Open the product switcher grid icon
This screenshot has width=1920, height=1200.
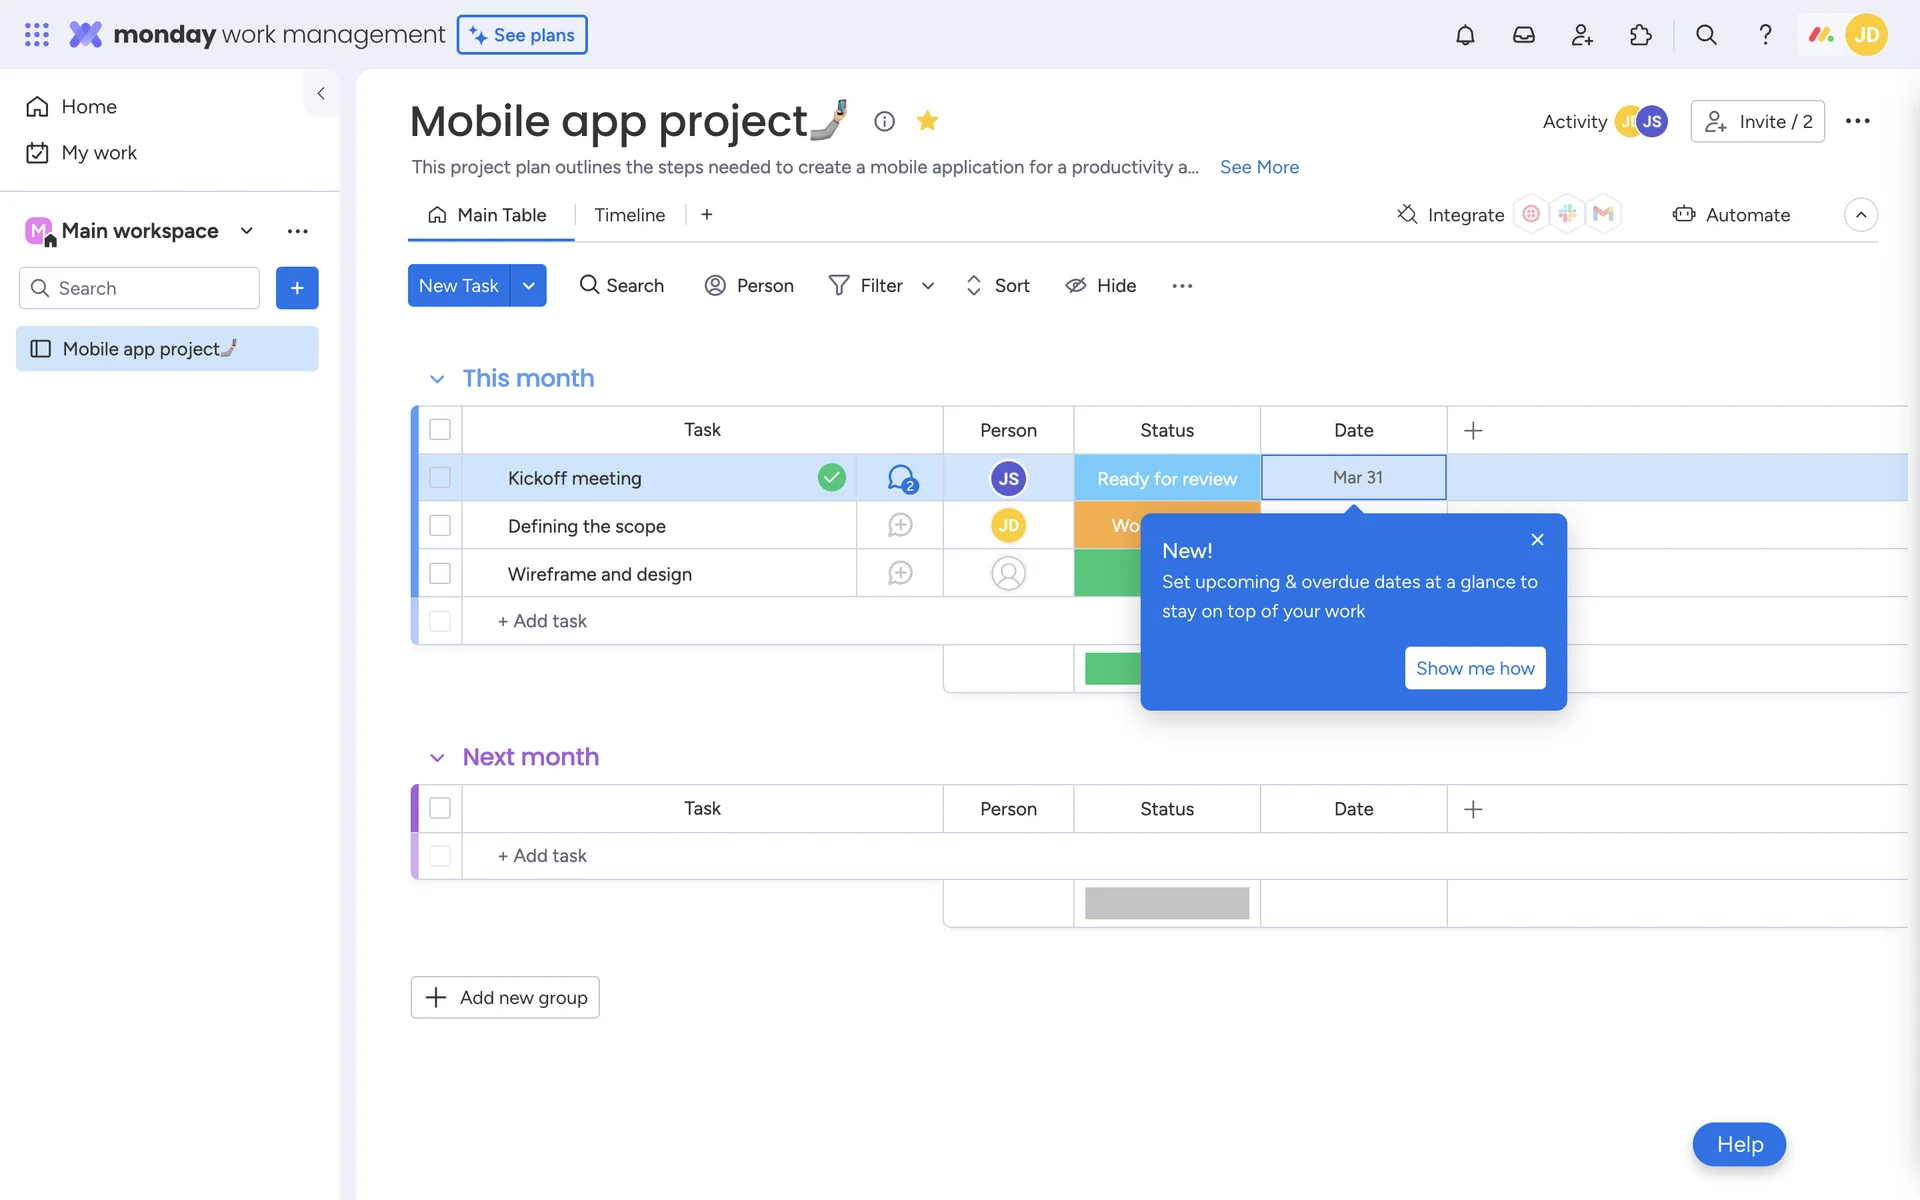[36, 35]
